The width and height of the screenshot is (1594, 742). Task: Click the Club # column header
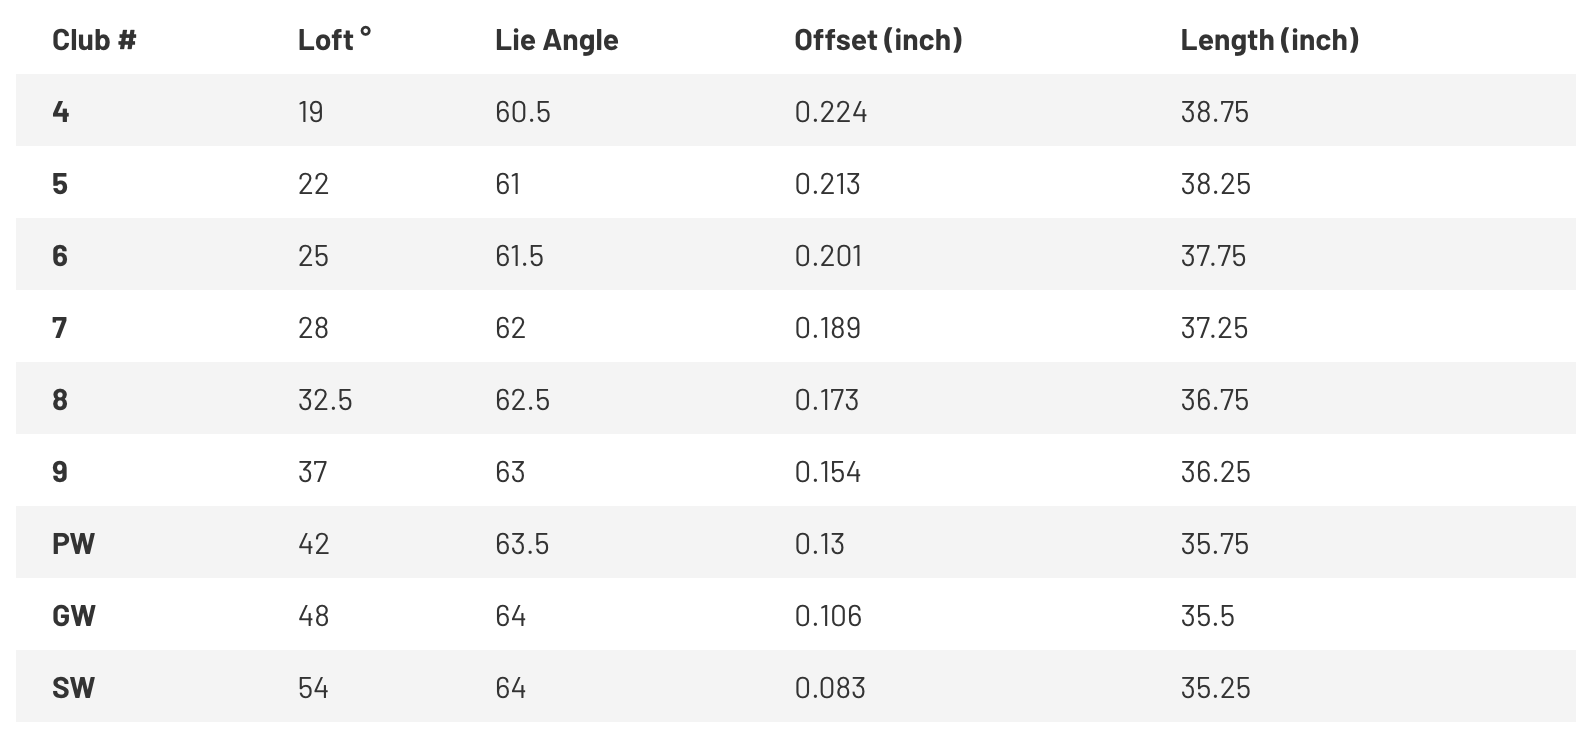click(94, 40)
